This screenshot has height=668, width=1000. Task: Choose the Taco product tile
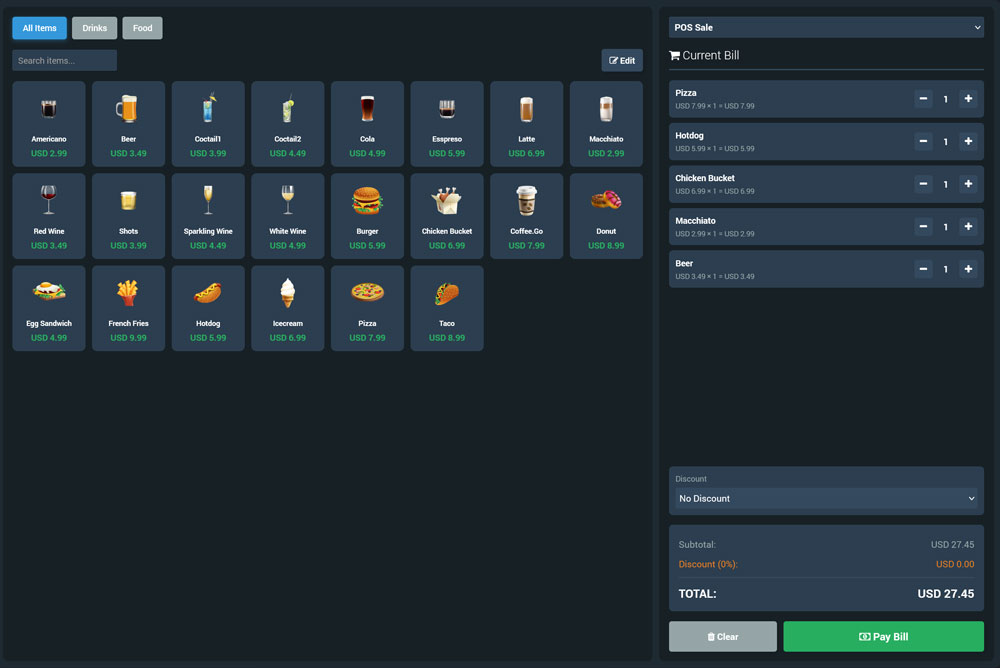click(x=447, y=307)
